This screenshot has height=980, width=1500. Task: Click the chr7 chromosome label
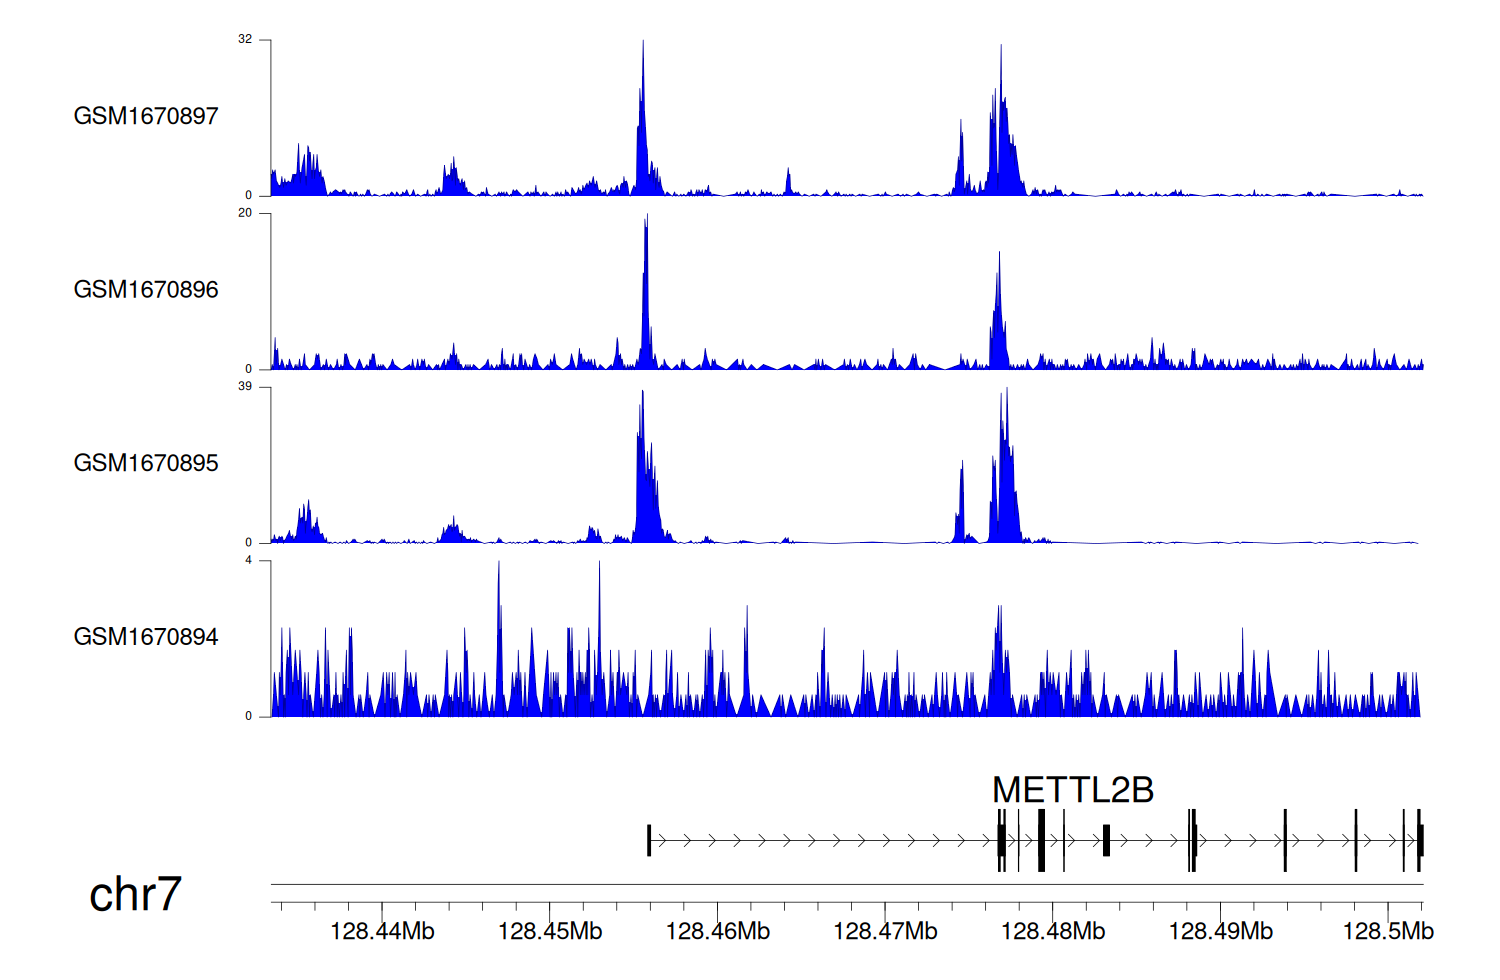click(135, 894)
